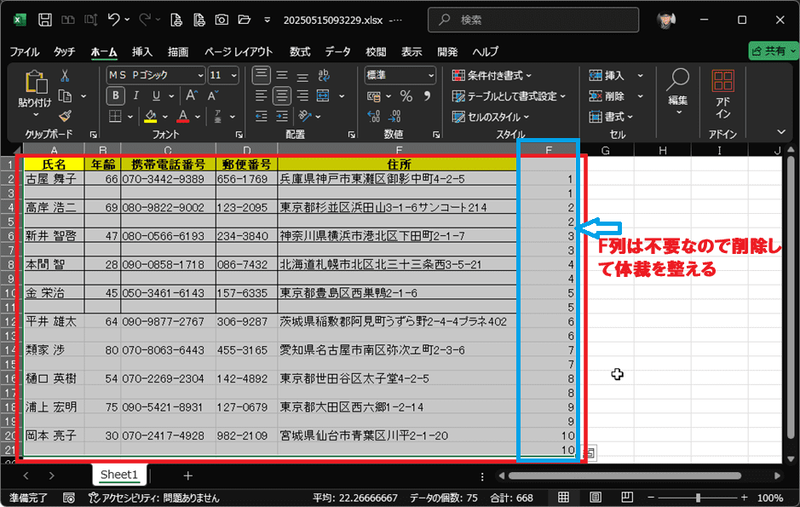Toggle Underline formatting button
800x507 pixels.
pyautogui.click(x=156, y=96)
